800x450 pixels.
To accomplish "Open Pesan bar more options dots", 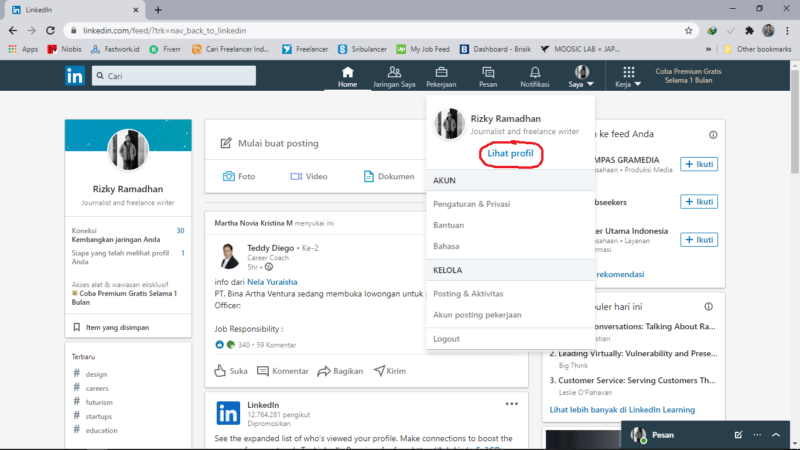I will point(757,435).
